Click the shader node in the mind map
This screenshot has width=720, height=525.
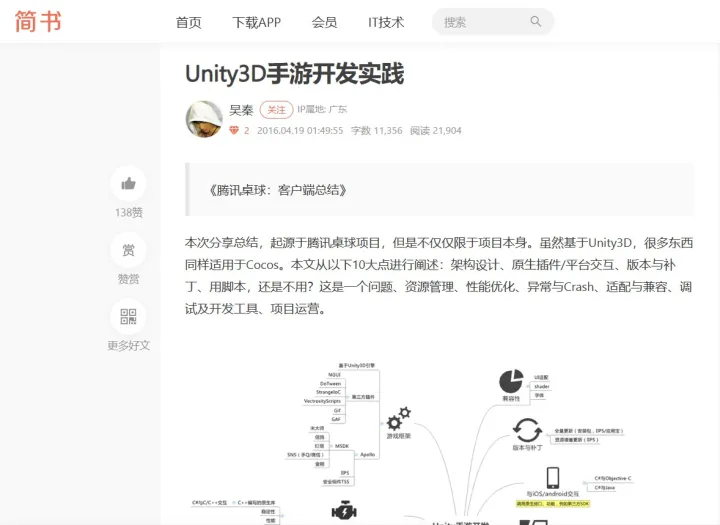[542, 386]
